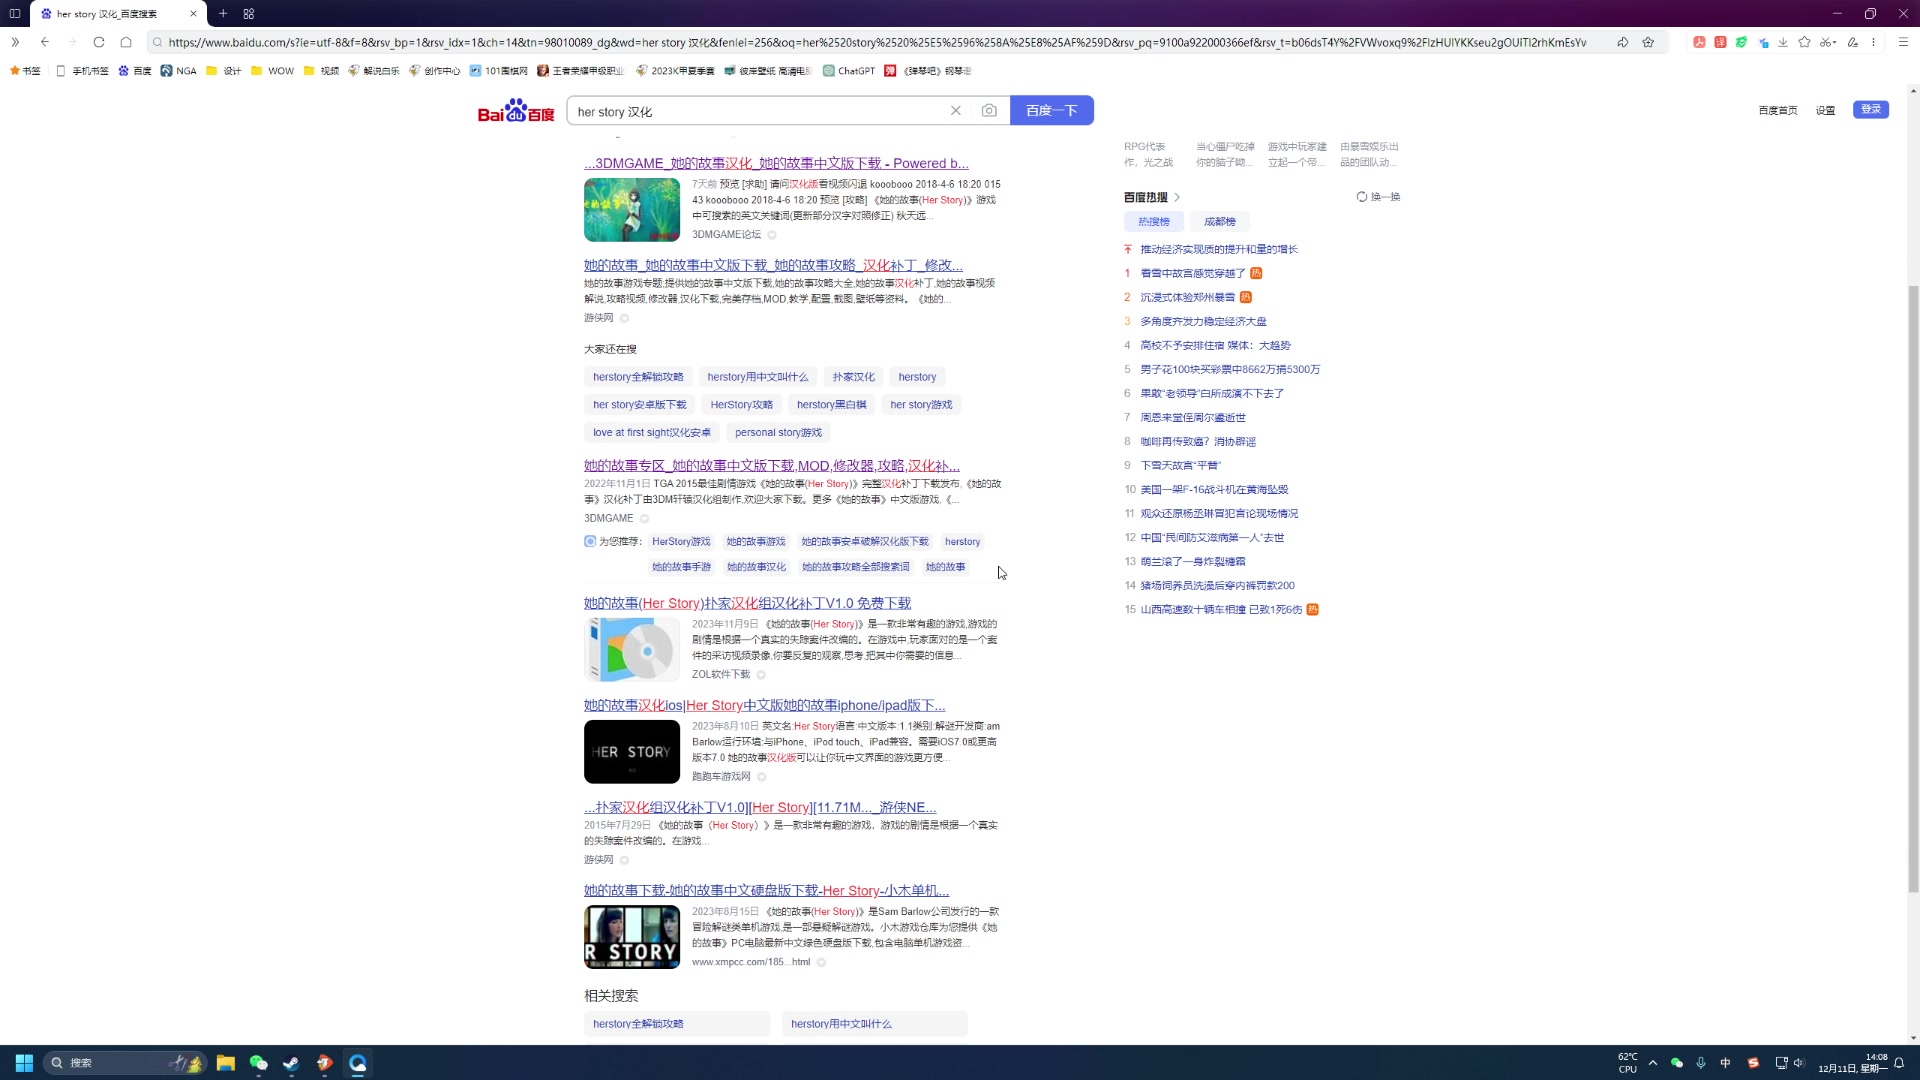Screen dimensions: 1920x1080
Task: Open the 游侠网 她的故事攻略_汉化补丁 result link
Action: tap(773, 265)
